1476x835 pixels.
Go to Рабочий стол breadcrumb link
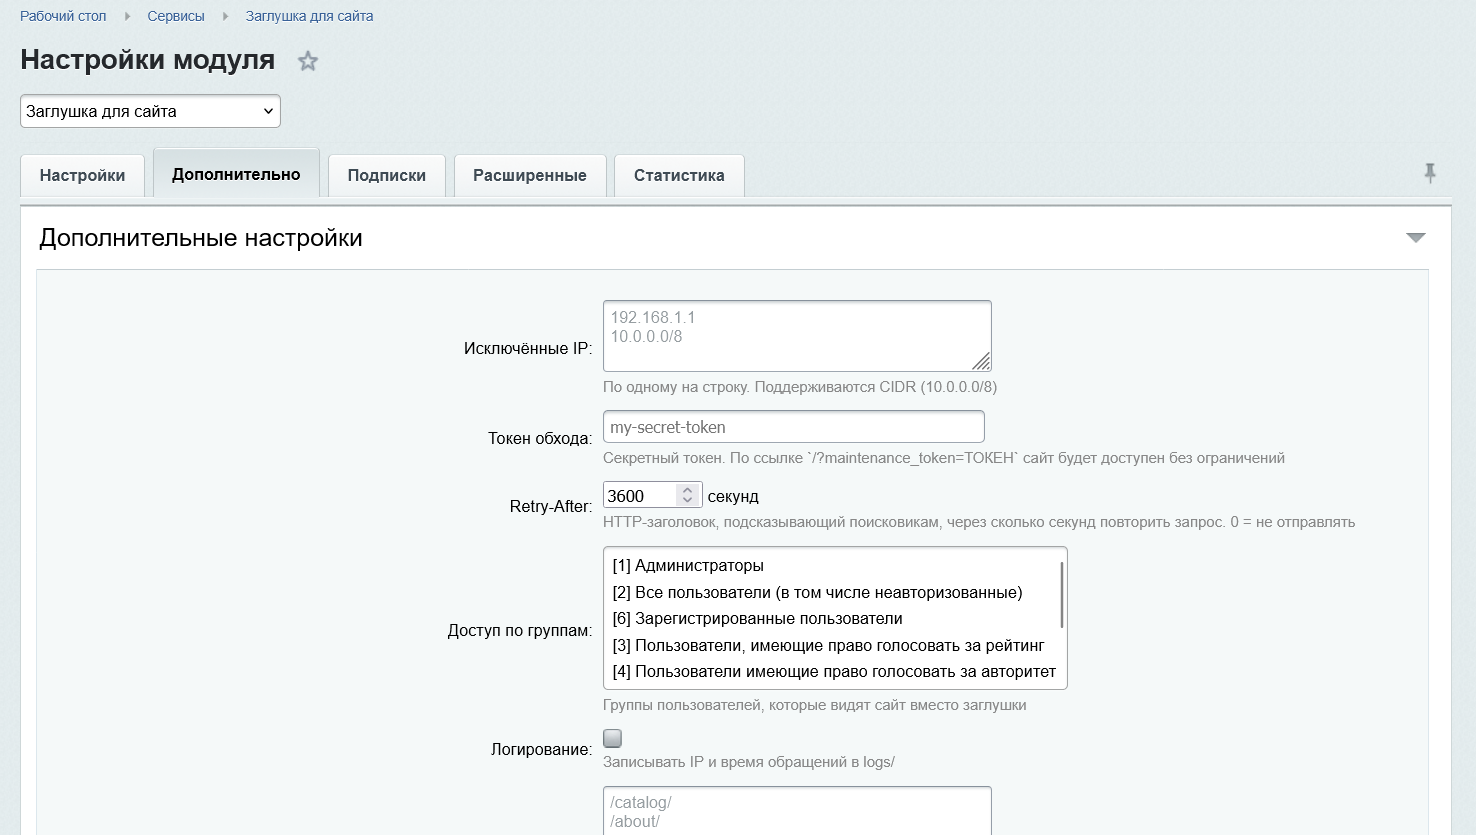(x=63, y=16)
